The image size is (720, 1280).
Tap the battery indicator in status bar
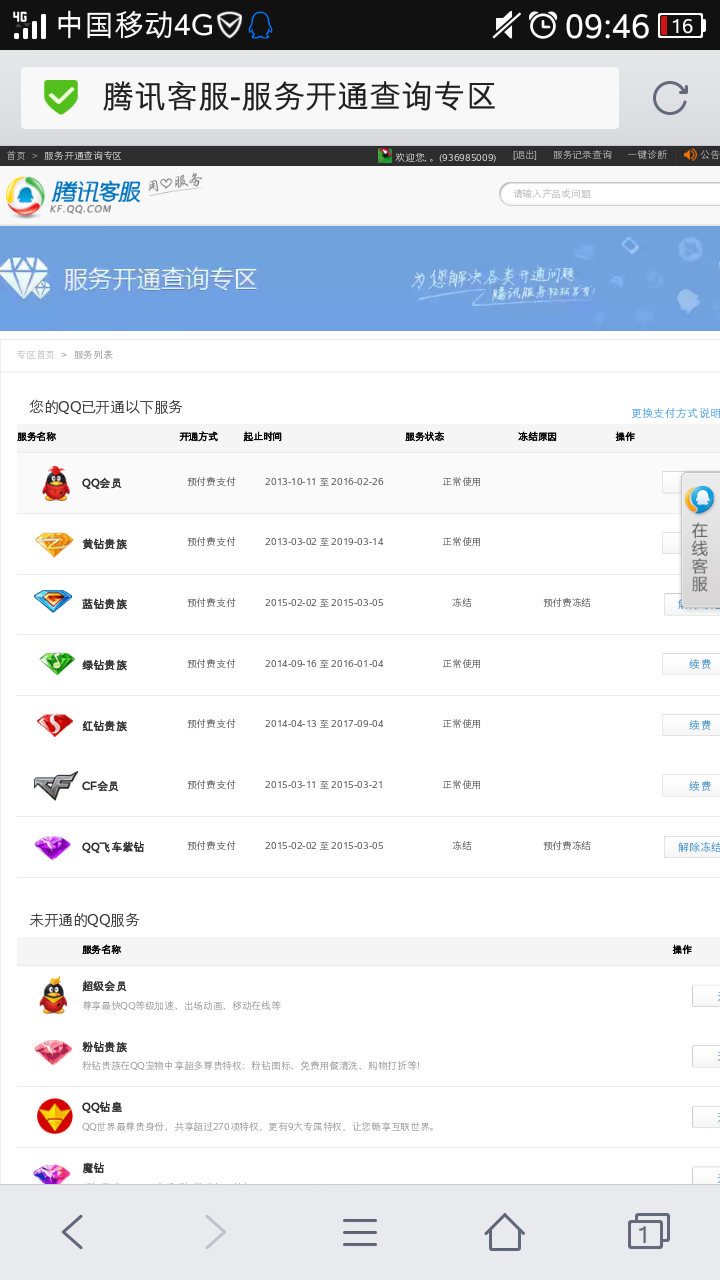[681, 25]
